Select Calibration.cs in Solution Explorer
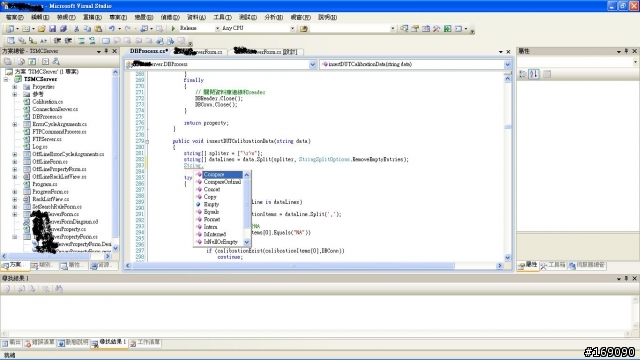This screenshot has height=360, width=640. coord(47,102)
